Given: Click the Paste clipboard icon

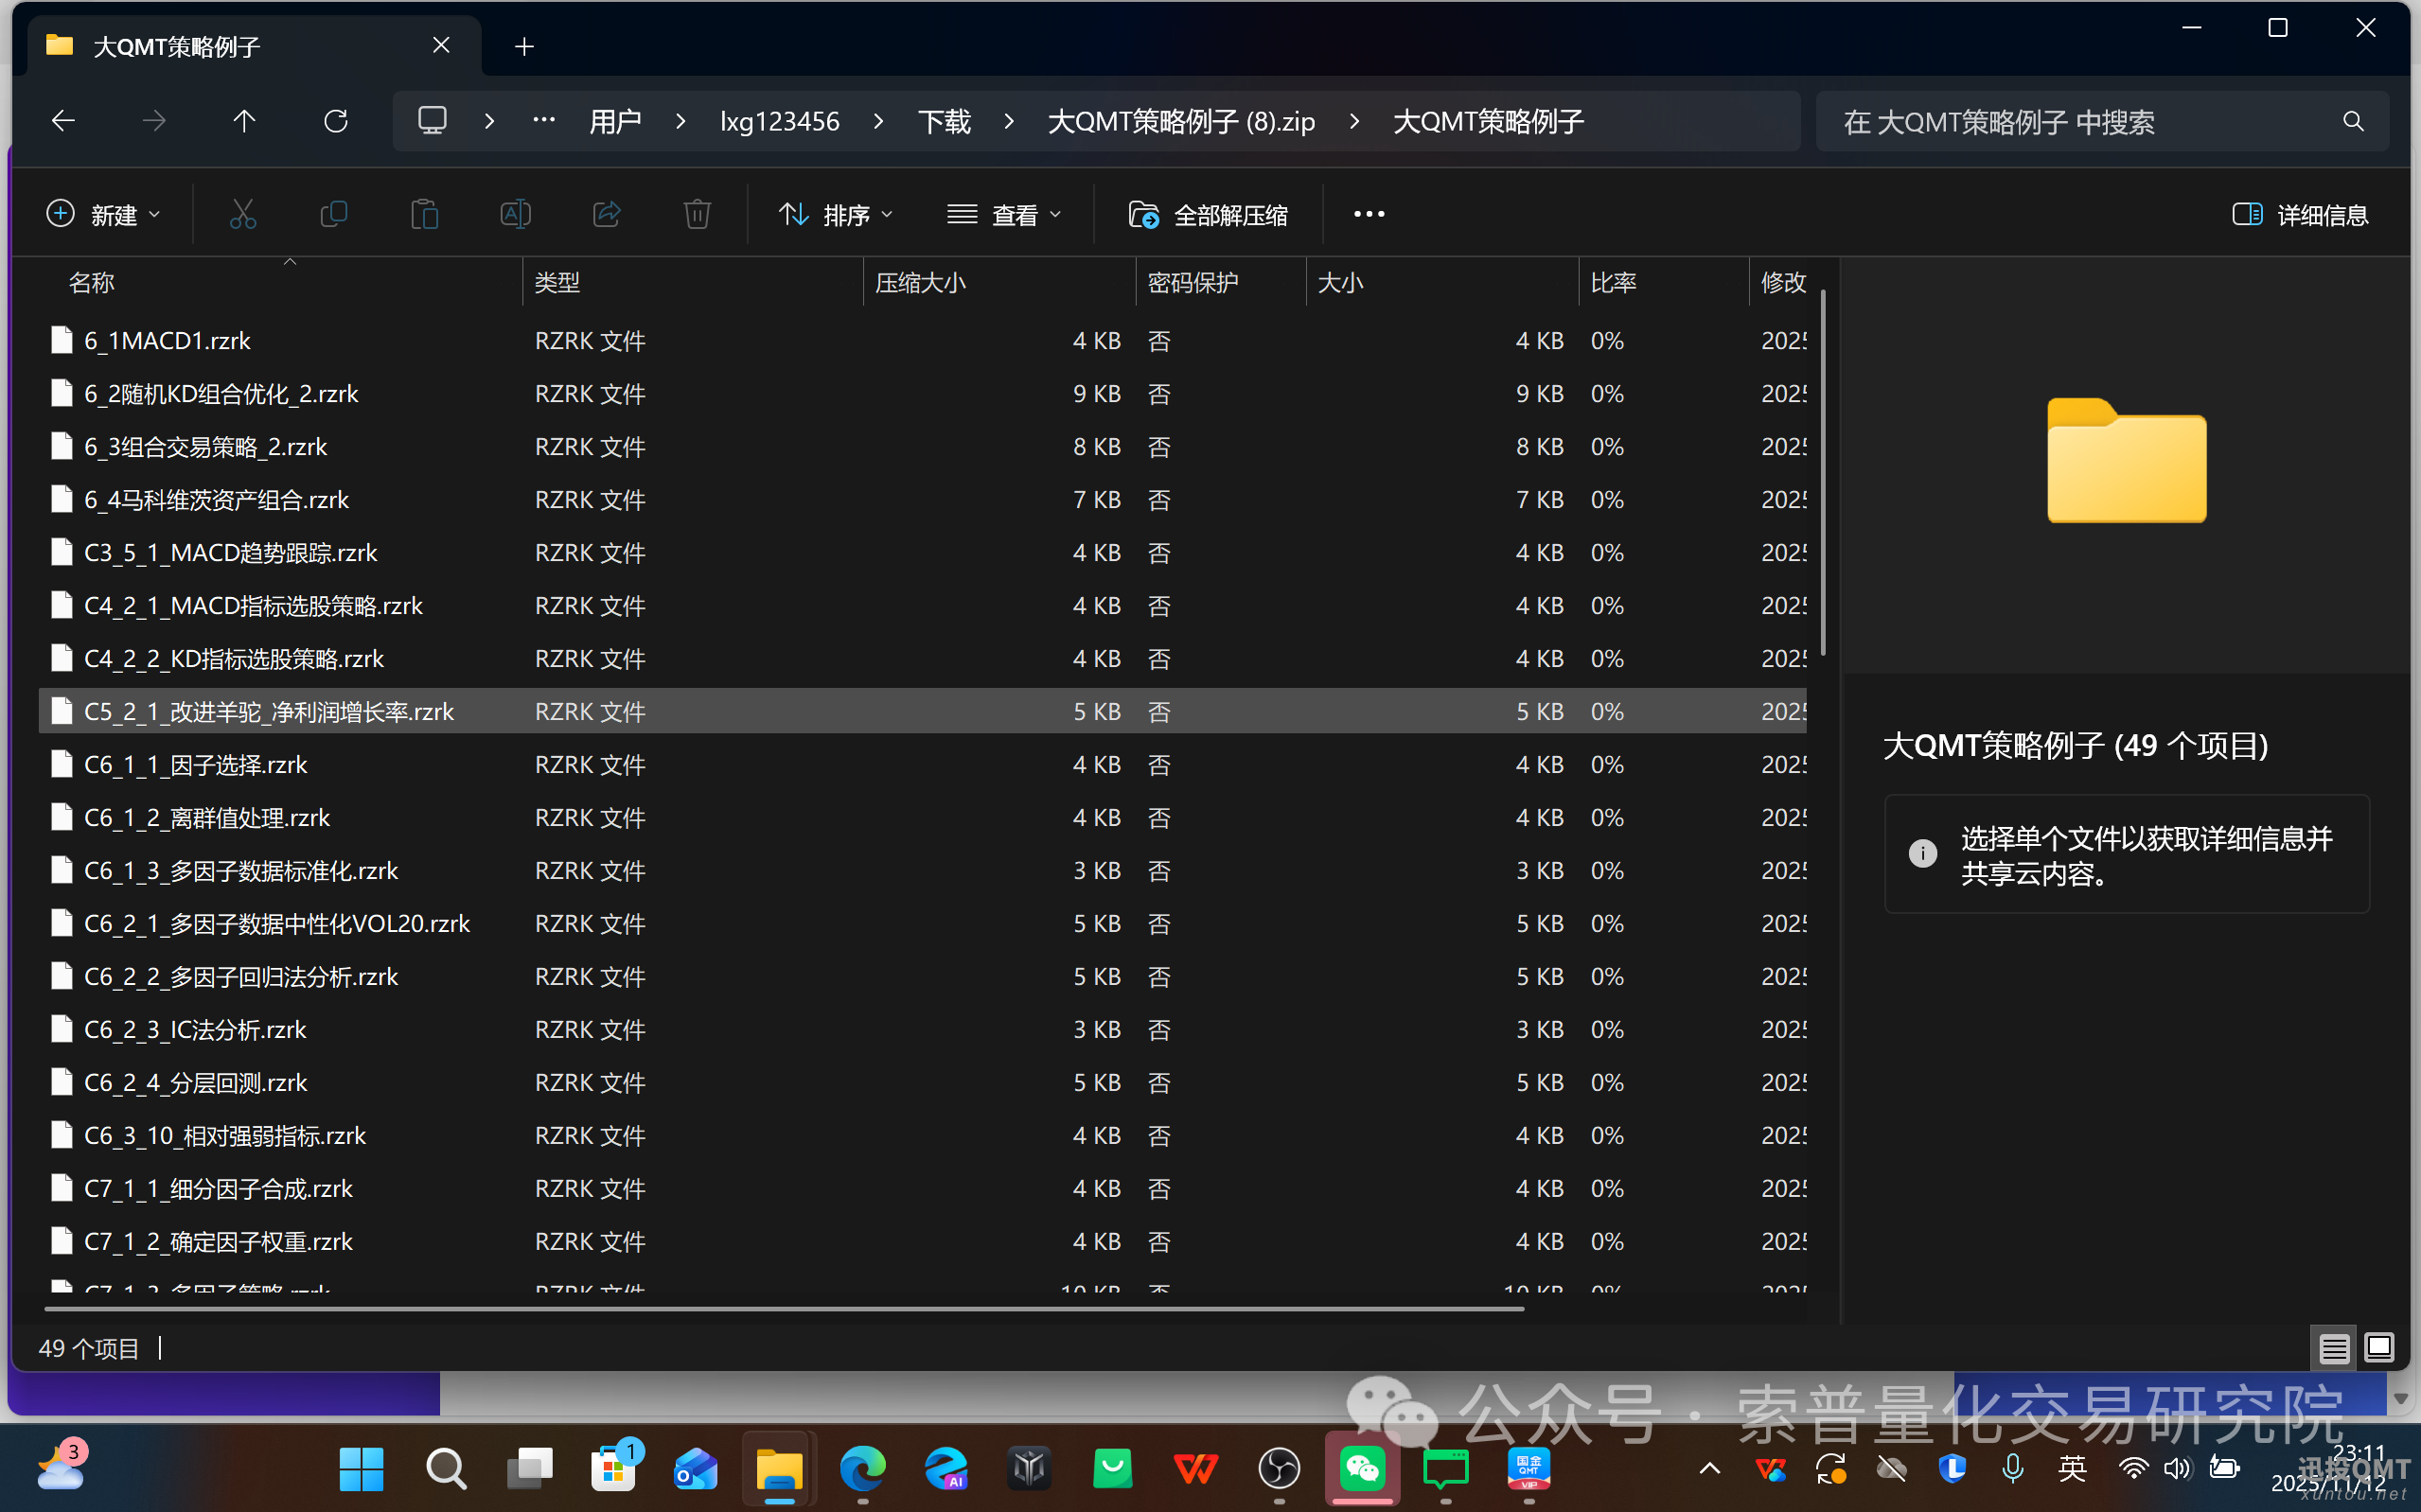Looking at the screenshot, I should pyautogui.click(x=424, y=214).
